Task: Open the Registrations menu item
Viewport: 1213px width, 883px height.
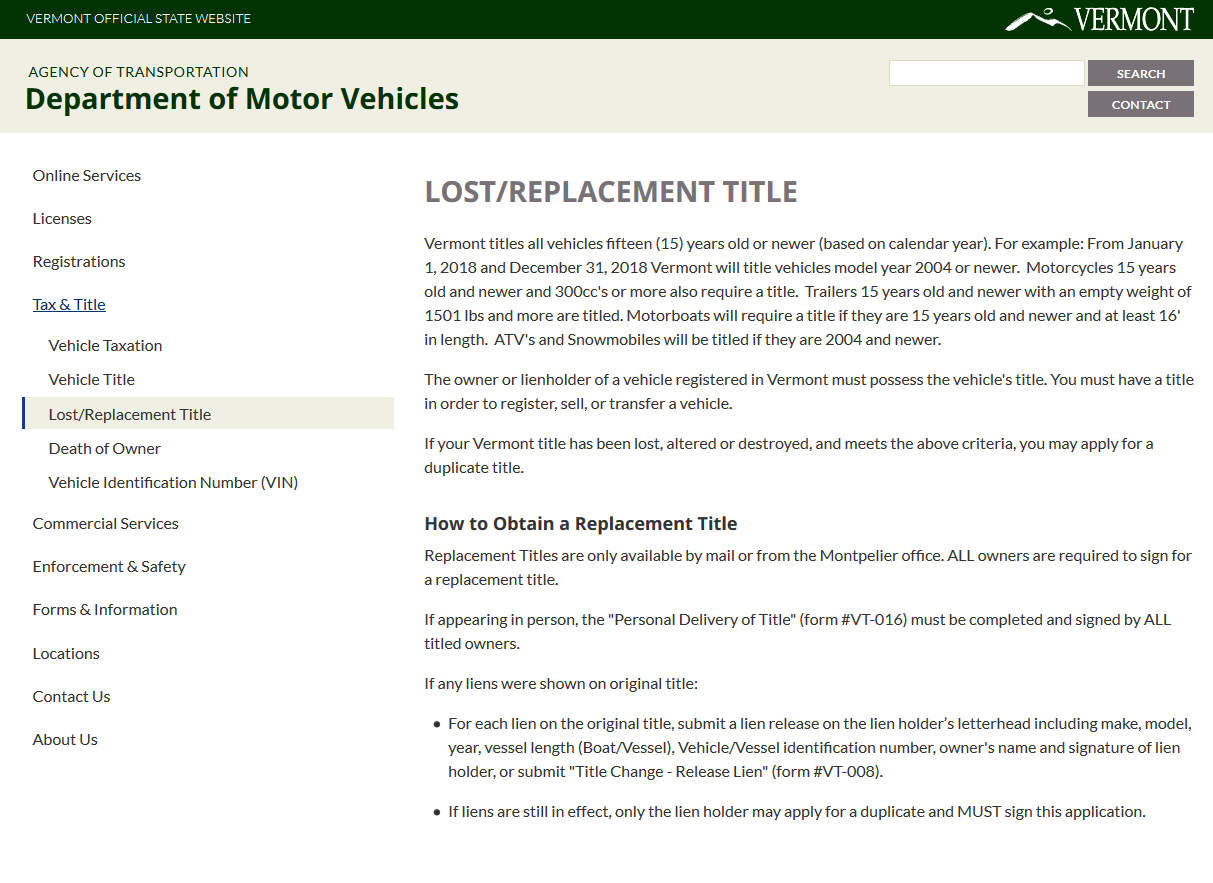Action: pyautogui.click(x=79, y=261)
